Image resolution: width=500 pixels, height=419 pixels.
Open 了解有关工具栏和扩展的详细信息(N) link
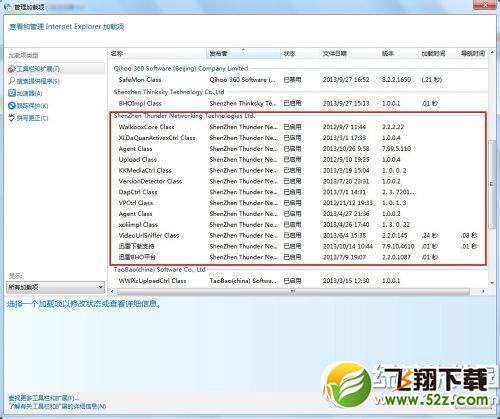[x=57, y=406]
